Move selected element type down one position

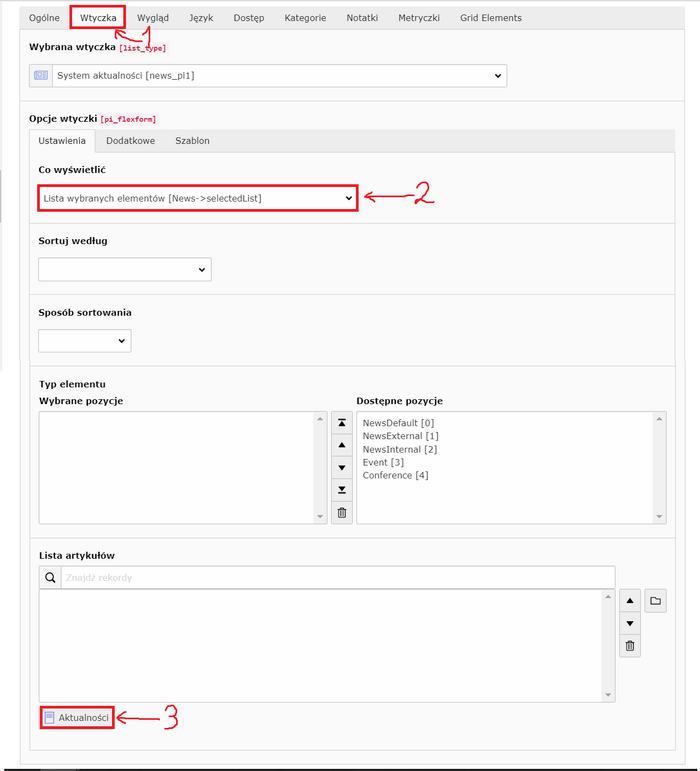click(342, 467)
